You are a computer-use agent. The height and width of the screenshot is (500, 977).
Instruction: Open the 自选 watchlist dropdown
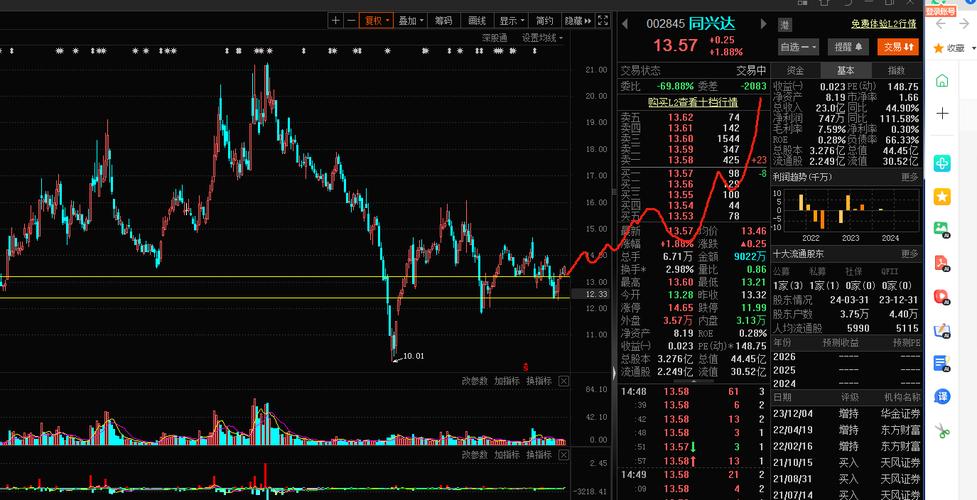[799, 46]
